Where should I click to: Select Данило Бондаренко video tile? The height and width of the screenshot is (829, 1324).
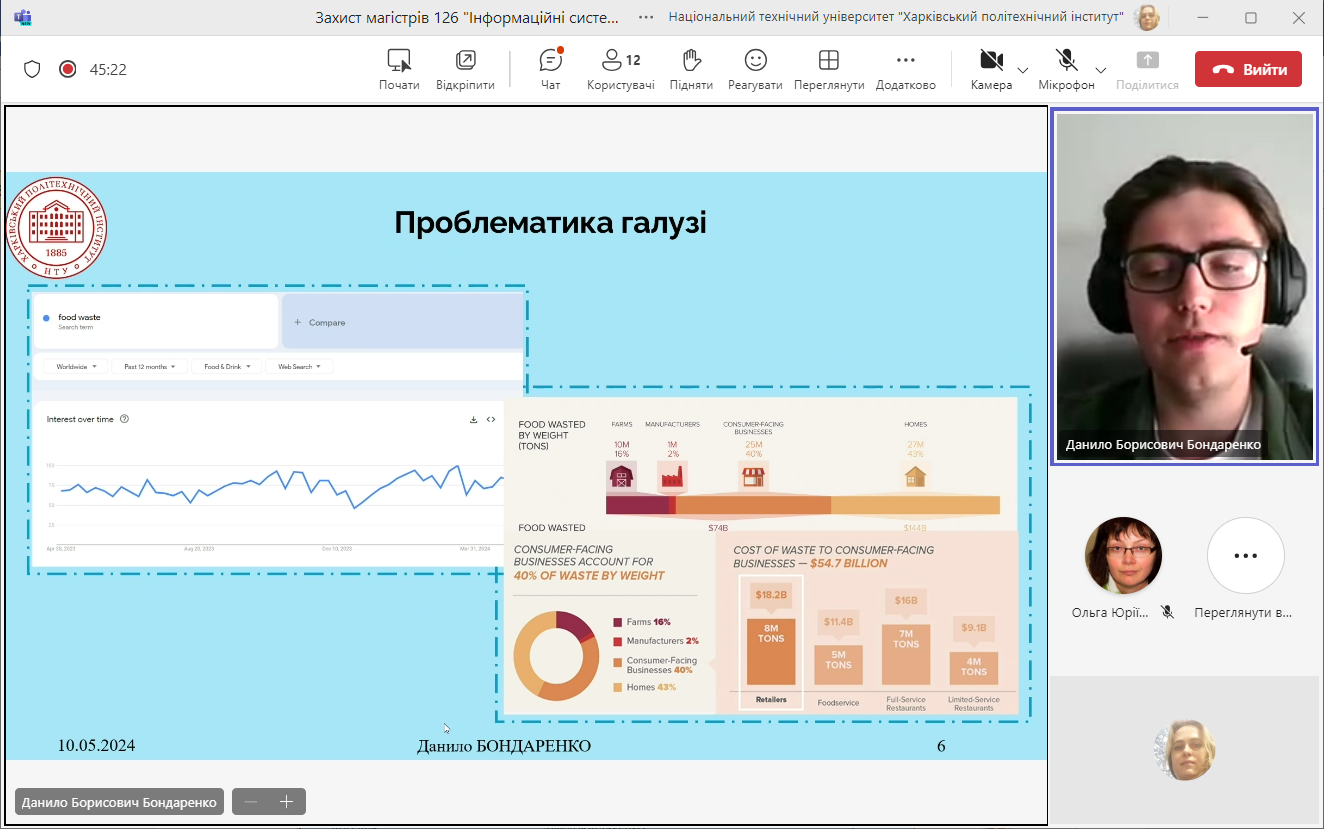coord(1184,286)
